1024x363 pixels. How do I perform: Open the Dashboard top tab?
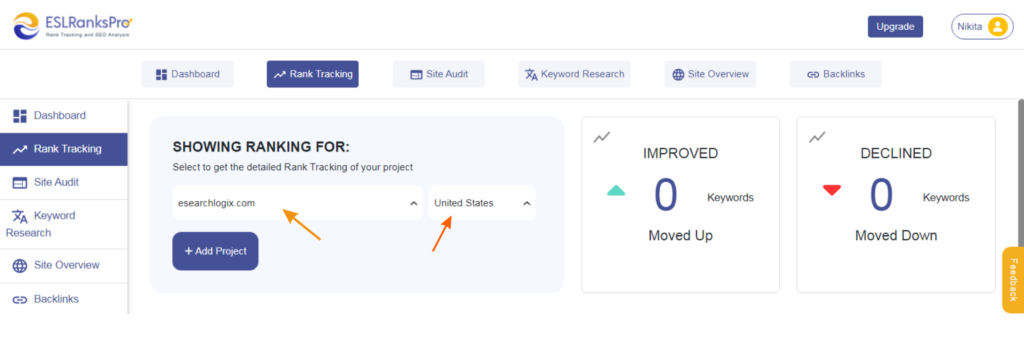(187, 74)
